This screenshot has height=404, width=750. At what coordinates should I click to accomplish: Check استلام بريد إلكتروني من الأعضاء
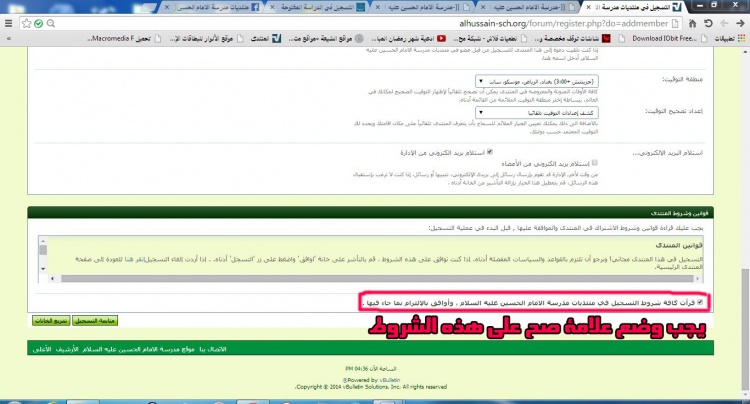(595, 163)
